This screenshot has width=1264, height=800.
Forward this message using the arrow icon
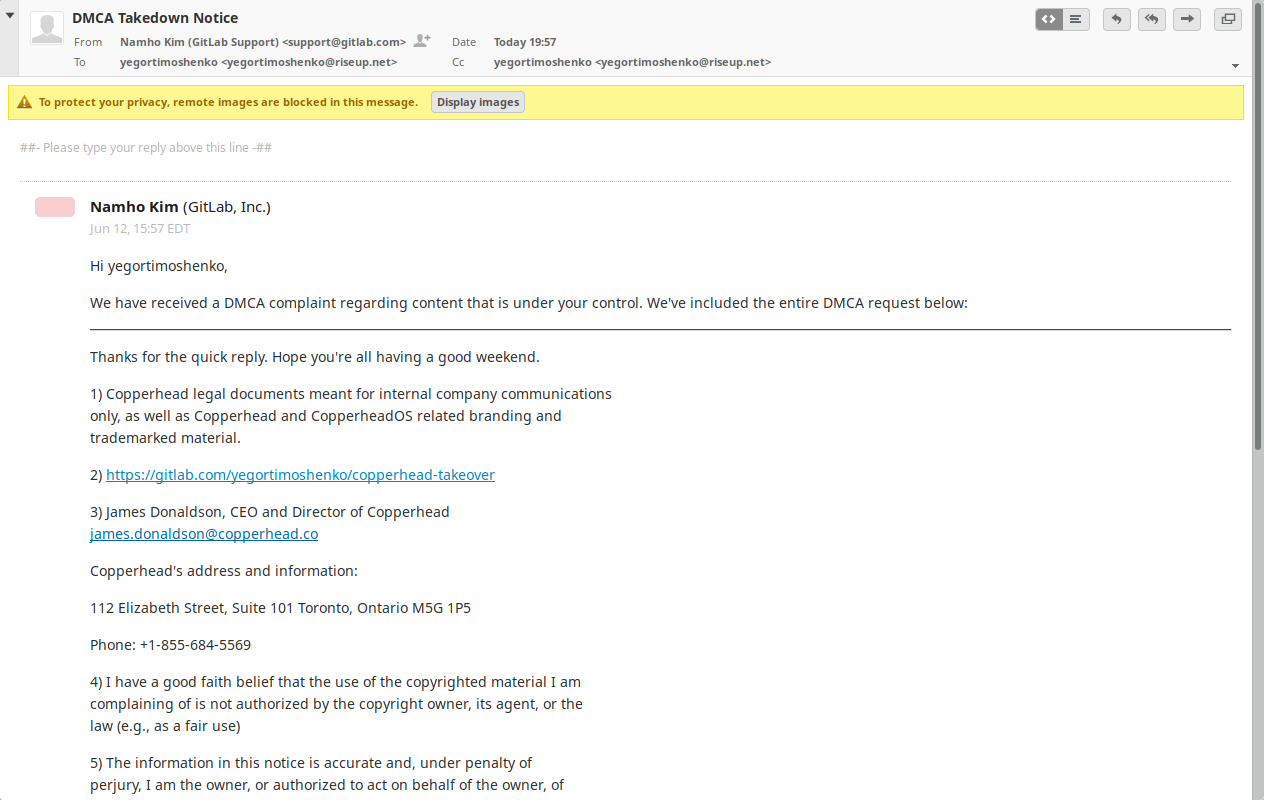(1187, 19)
